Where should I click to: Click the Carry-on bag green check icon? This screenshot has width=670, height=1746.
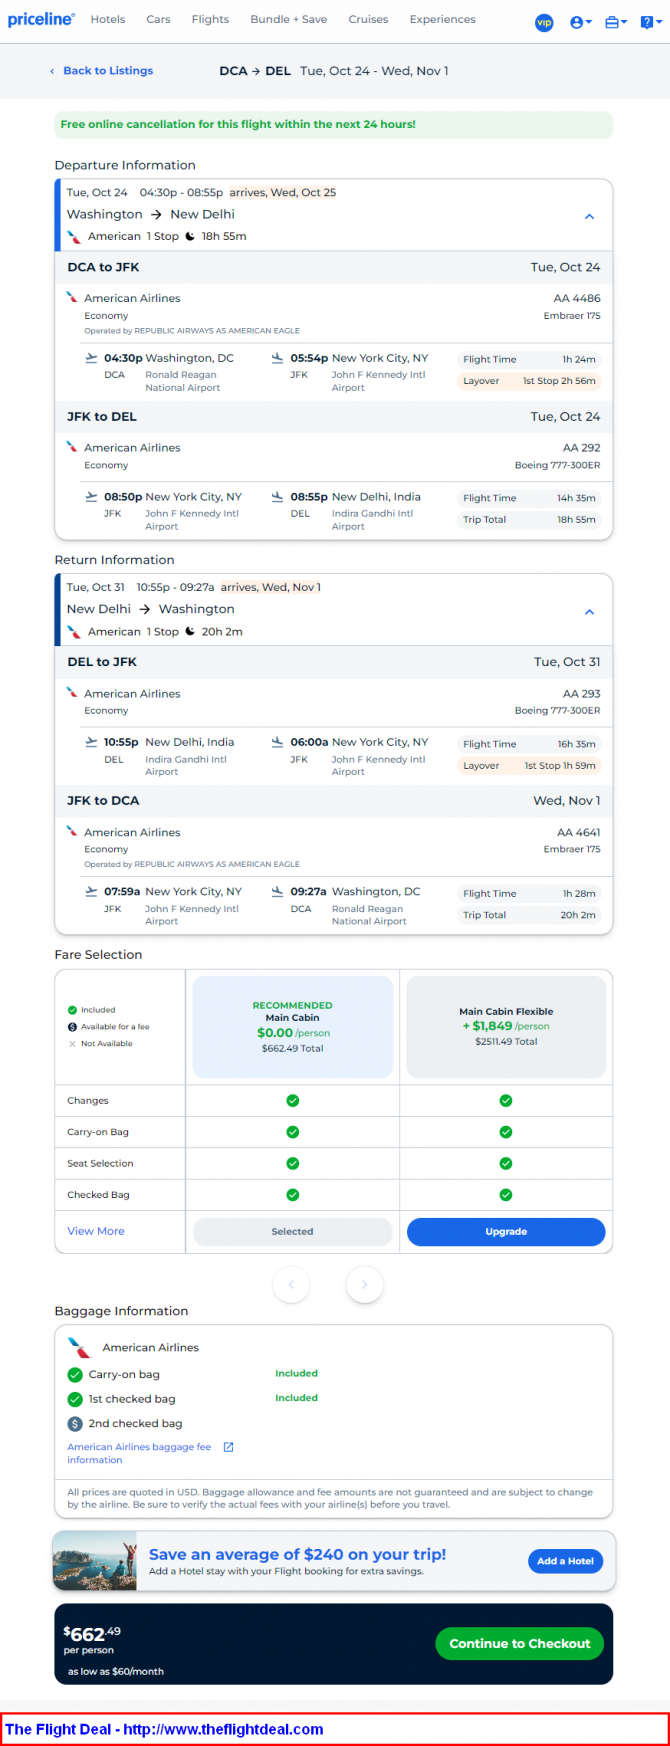(x=75, y=1375)
